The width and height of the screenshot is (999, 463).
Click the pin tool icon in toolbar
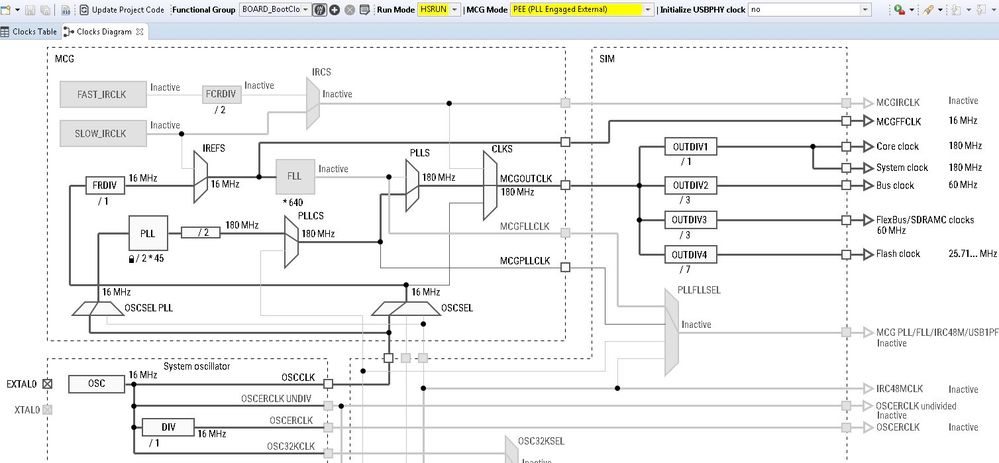coord(929,10)
